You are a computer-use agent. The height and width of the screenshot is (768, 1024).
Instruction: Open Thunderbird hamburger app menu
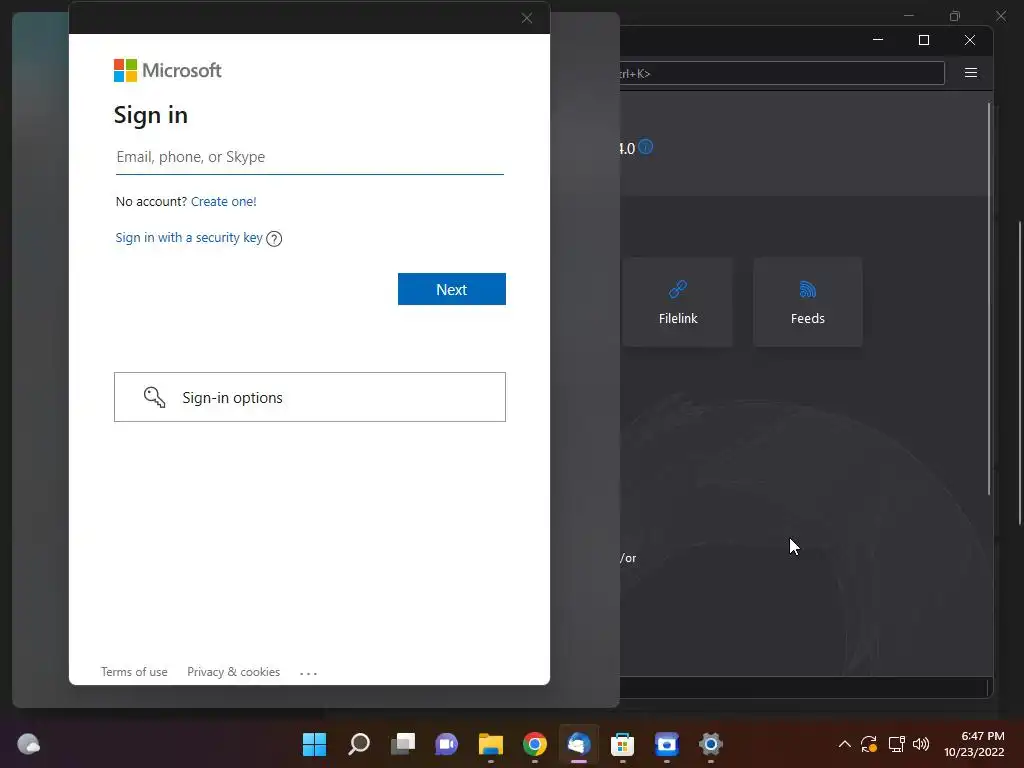(x=971, y=72)
